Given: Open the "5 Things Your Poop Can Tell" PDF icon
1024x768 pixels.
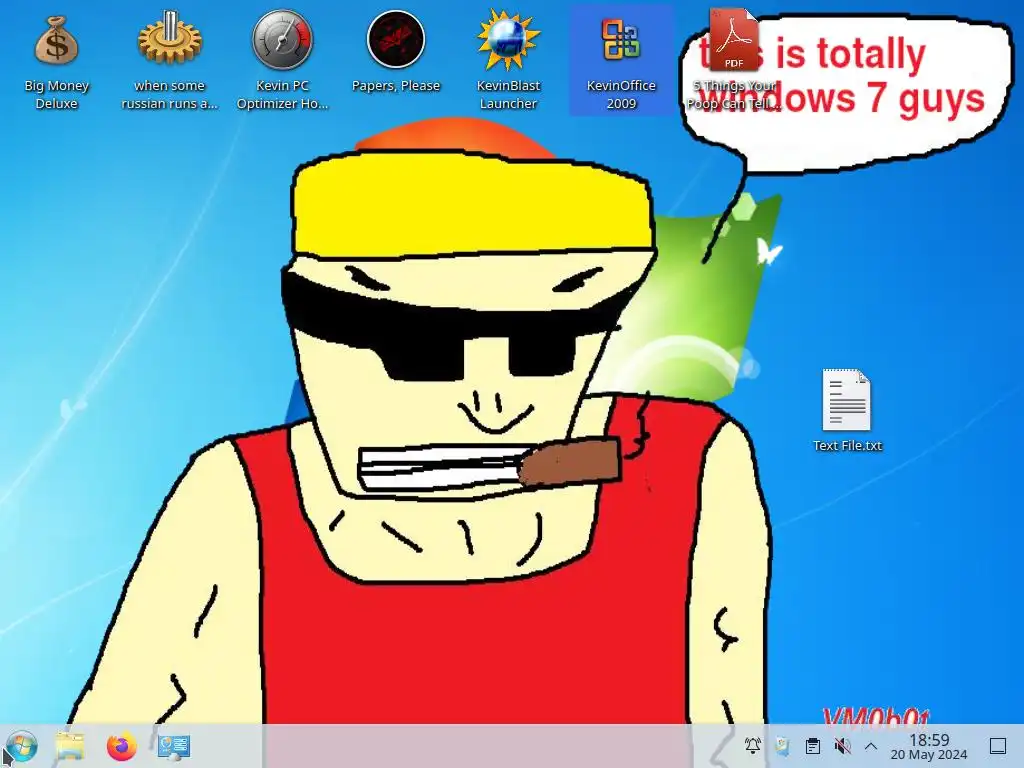Looking at the screenshot, I should pyautogui.click(x=734, y=60).
